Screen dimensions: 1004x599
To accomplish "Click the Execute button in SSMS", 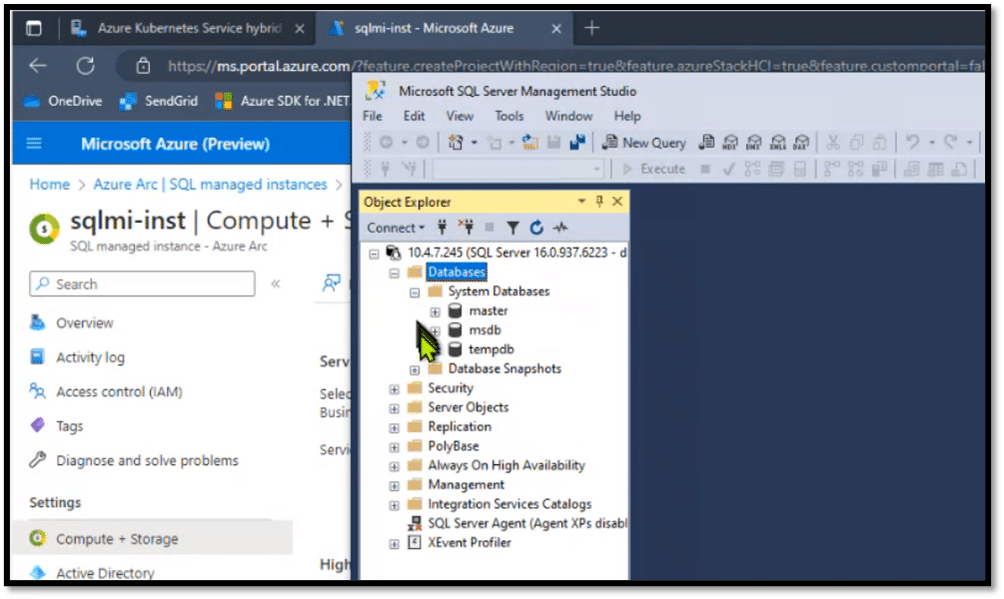I will [x=654, y=169].
